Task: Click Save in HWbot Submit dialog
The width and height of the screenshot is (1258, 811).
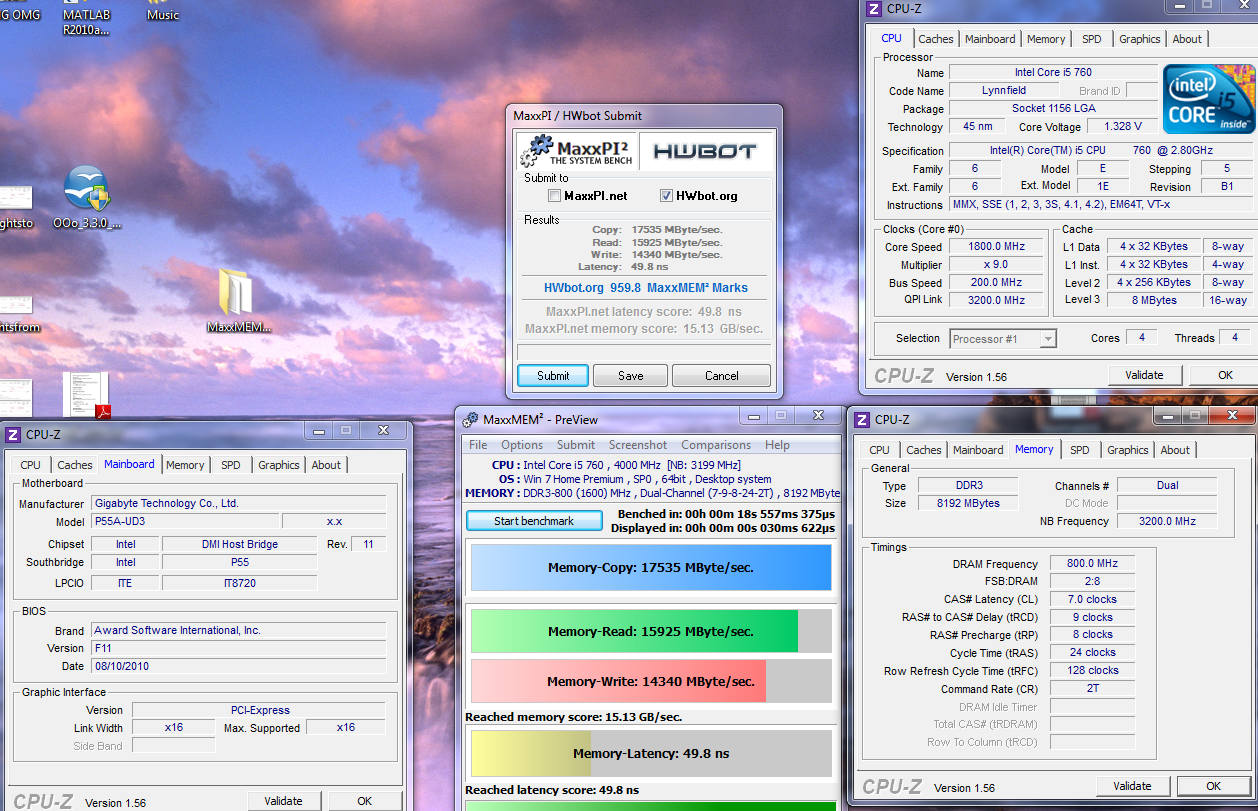Action: pos(631,376)
